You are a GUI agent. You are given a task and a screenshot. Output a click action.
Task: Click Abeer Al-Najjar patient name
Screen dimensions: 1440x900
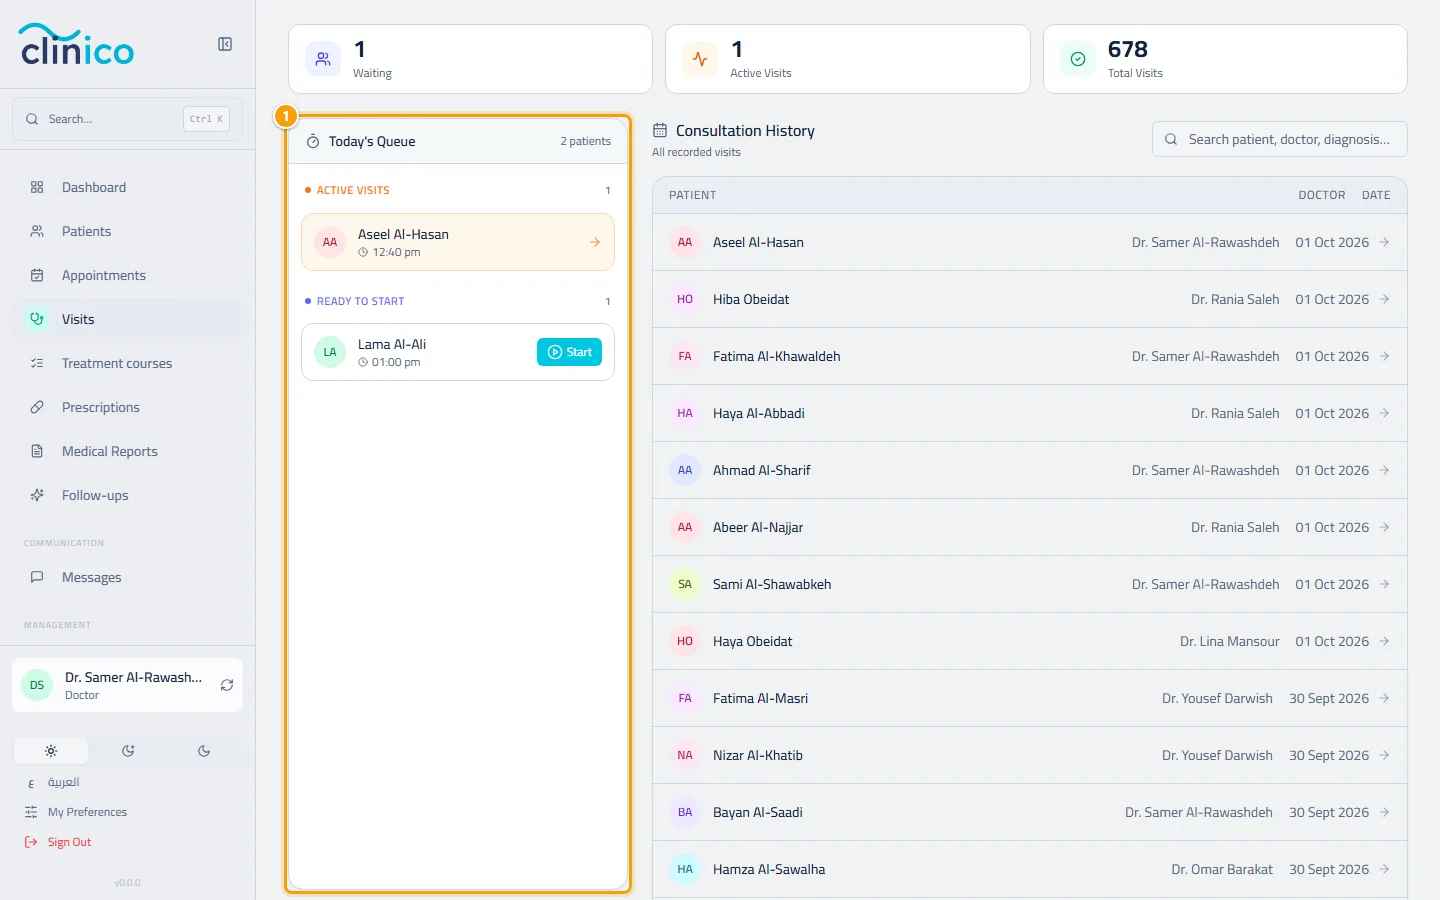coord(758,527)
